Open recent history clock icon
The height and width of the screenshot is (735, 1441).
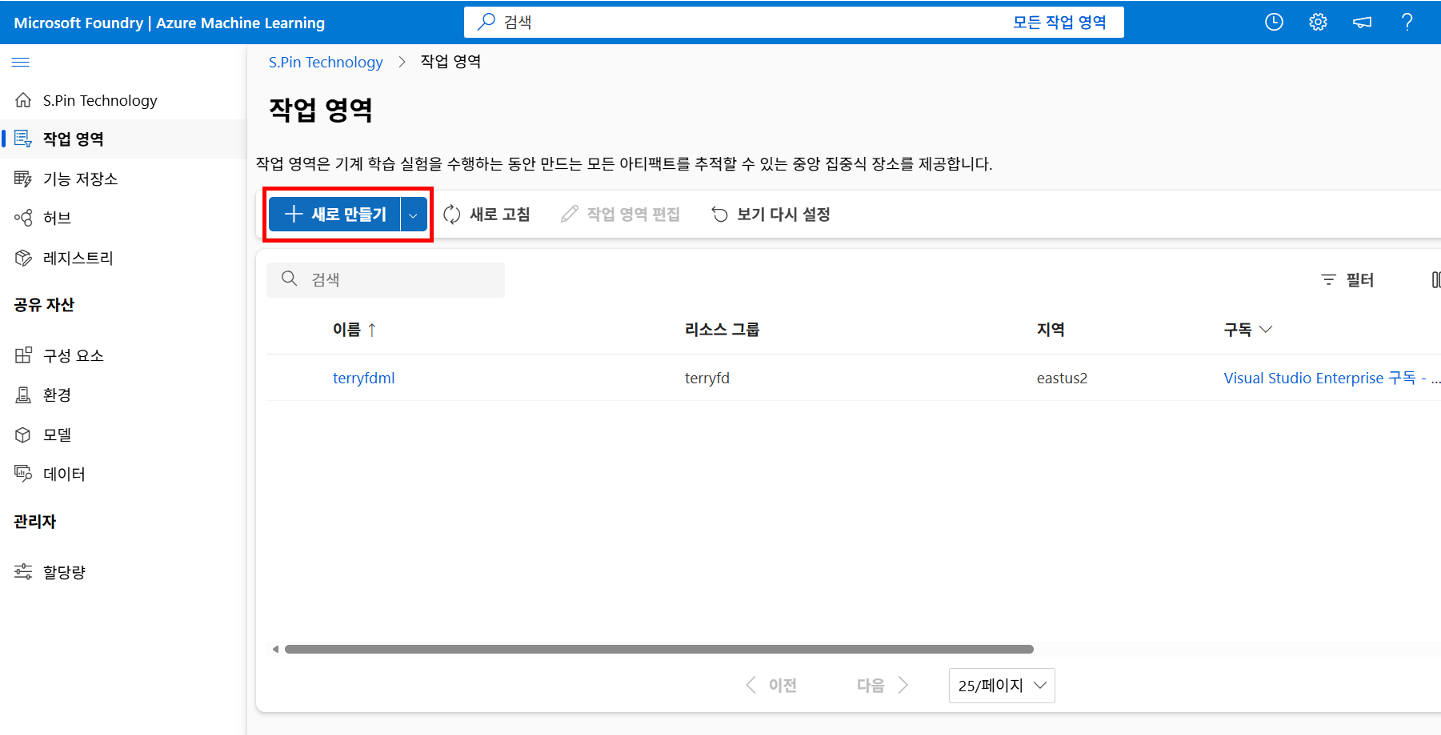pos(1273,22)
